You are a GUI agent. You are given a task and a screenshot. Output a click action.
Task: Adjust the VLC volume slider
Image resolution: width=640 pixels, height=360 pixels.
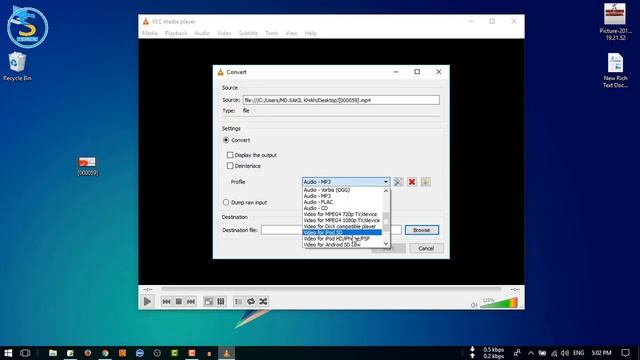coord(499,303)
